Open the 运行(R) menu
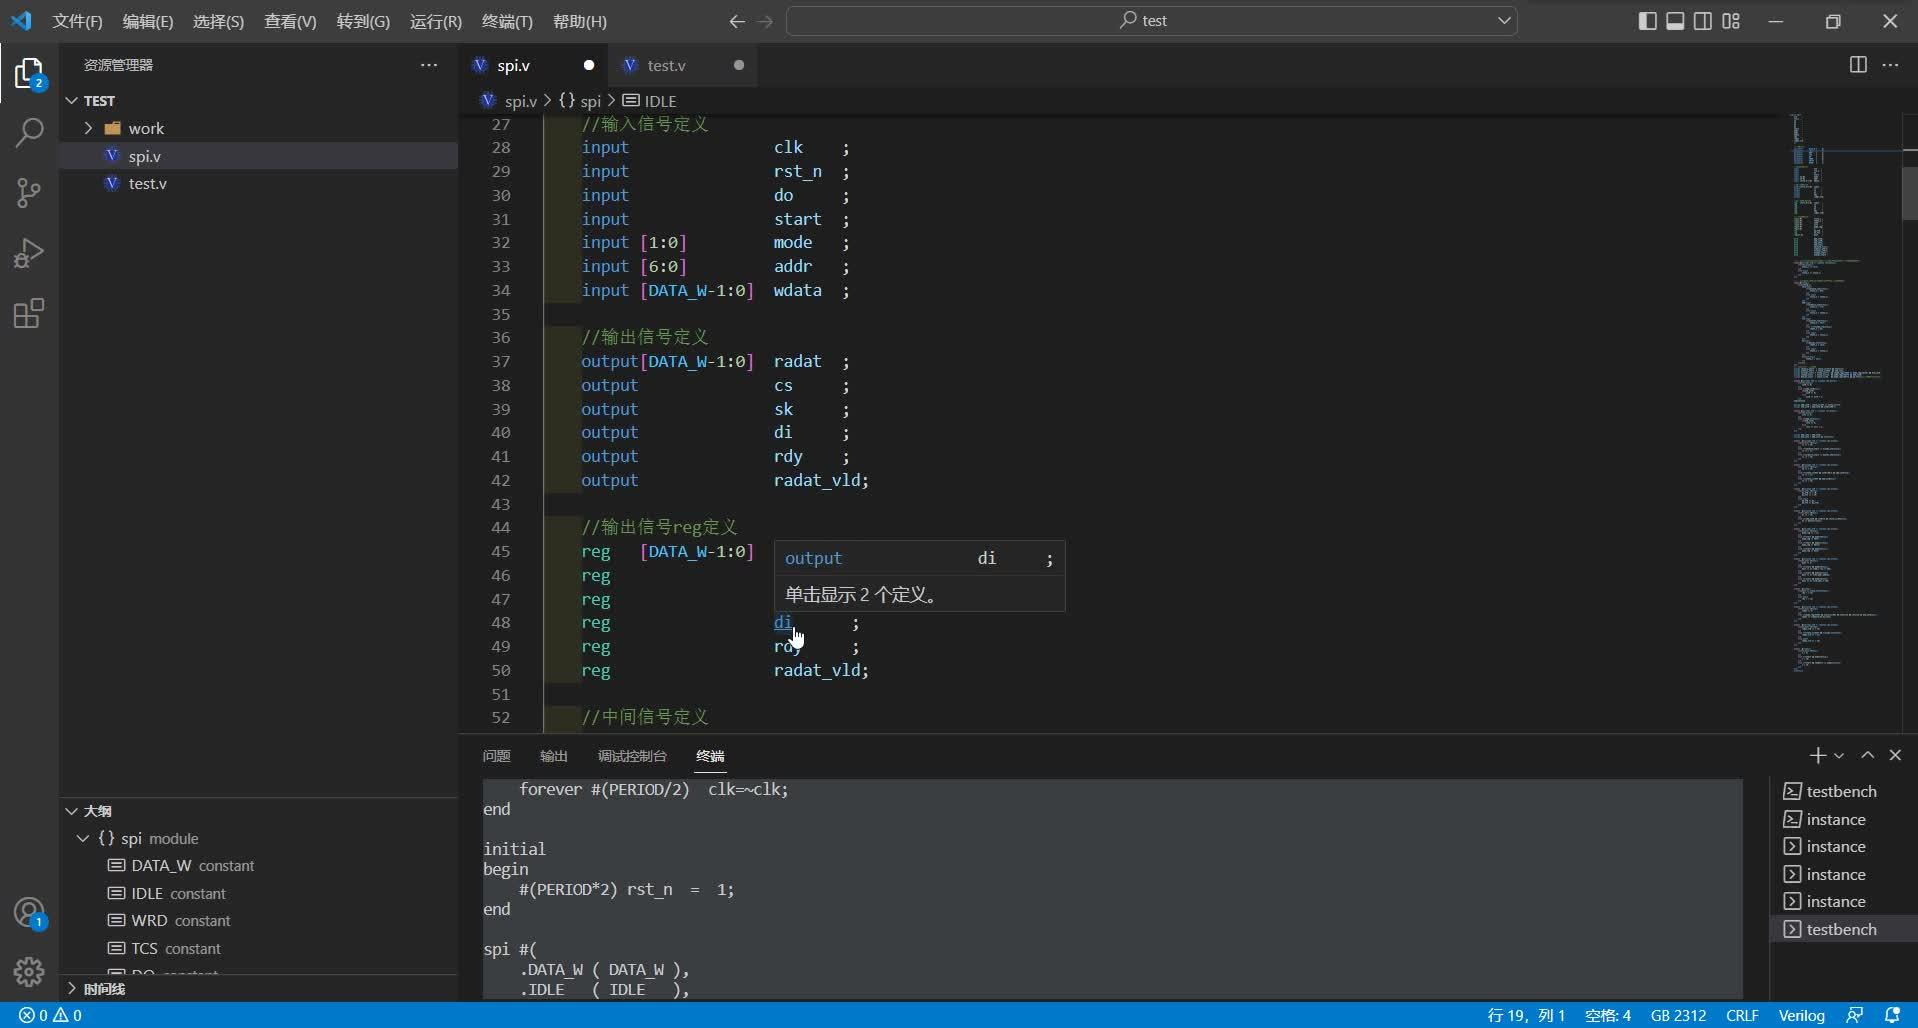Screen dimensions: 1918x1028 pyautogui.click(x=434, y=21)
